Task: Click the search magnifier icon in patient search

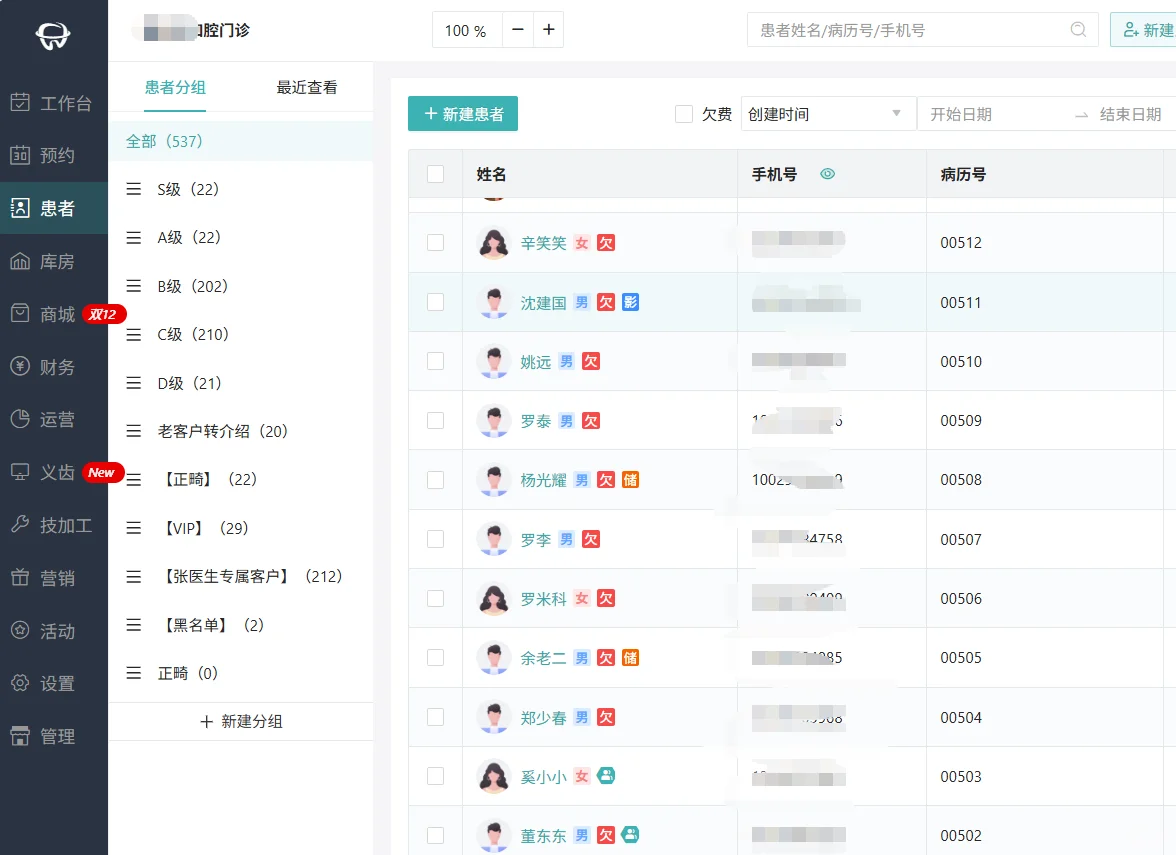Action: tap(1078, 29)
